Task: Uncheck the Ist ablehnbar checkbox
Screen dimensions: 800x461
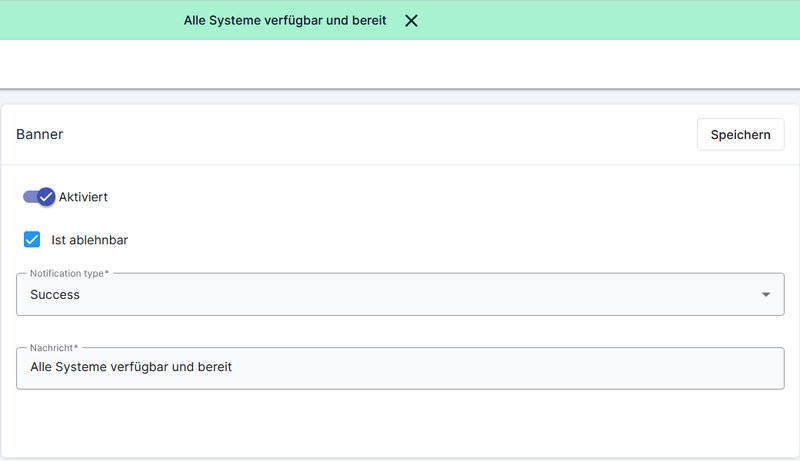Action: [x=32, y=240]
